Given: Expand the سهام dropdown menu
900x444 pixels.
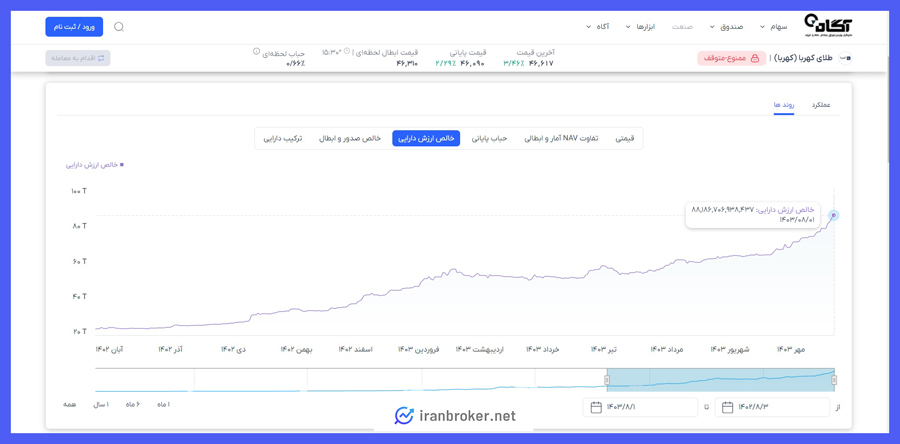Looking at the screenshot, I should click(774, 27).
